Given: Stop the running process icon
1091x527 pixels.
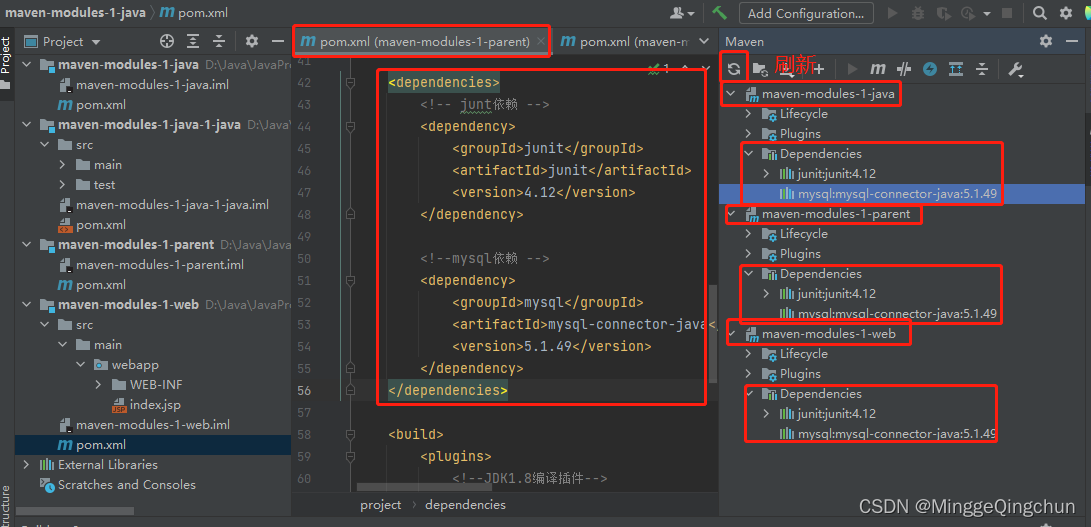Looking at the screenshot, I should pos(1007,13).
